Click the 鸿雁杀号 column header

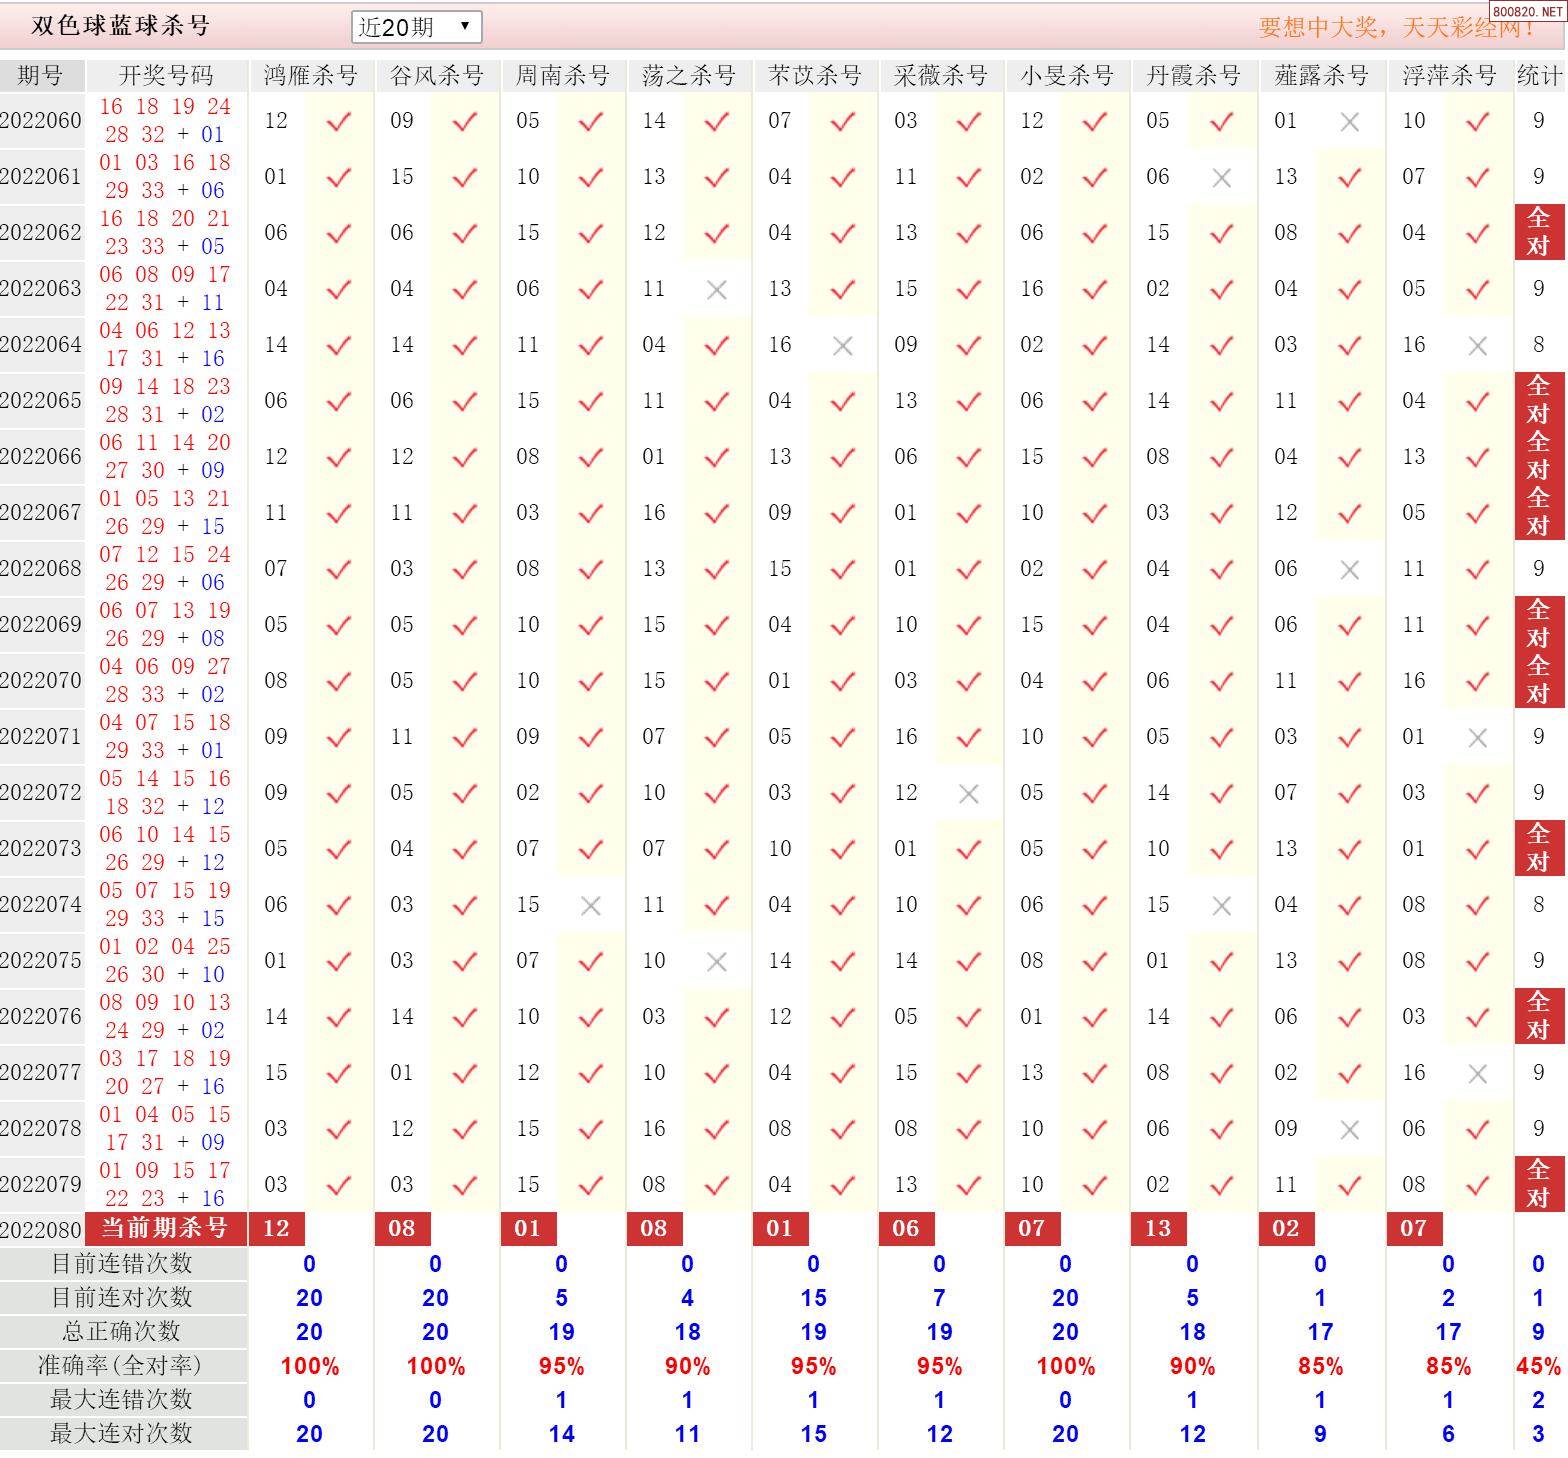click(311, 76)
